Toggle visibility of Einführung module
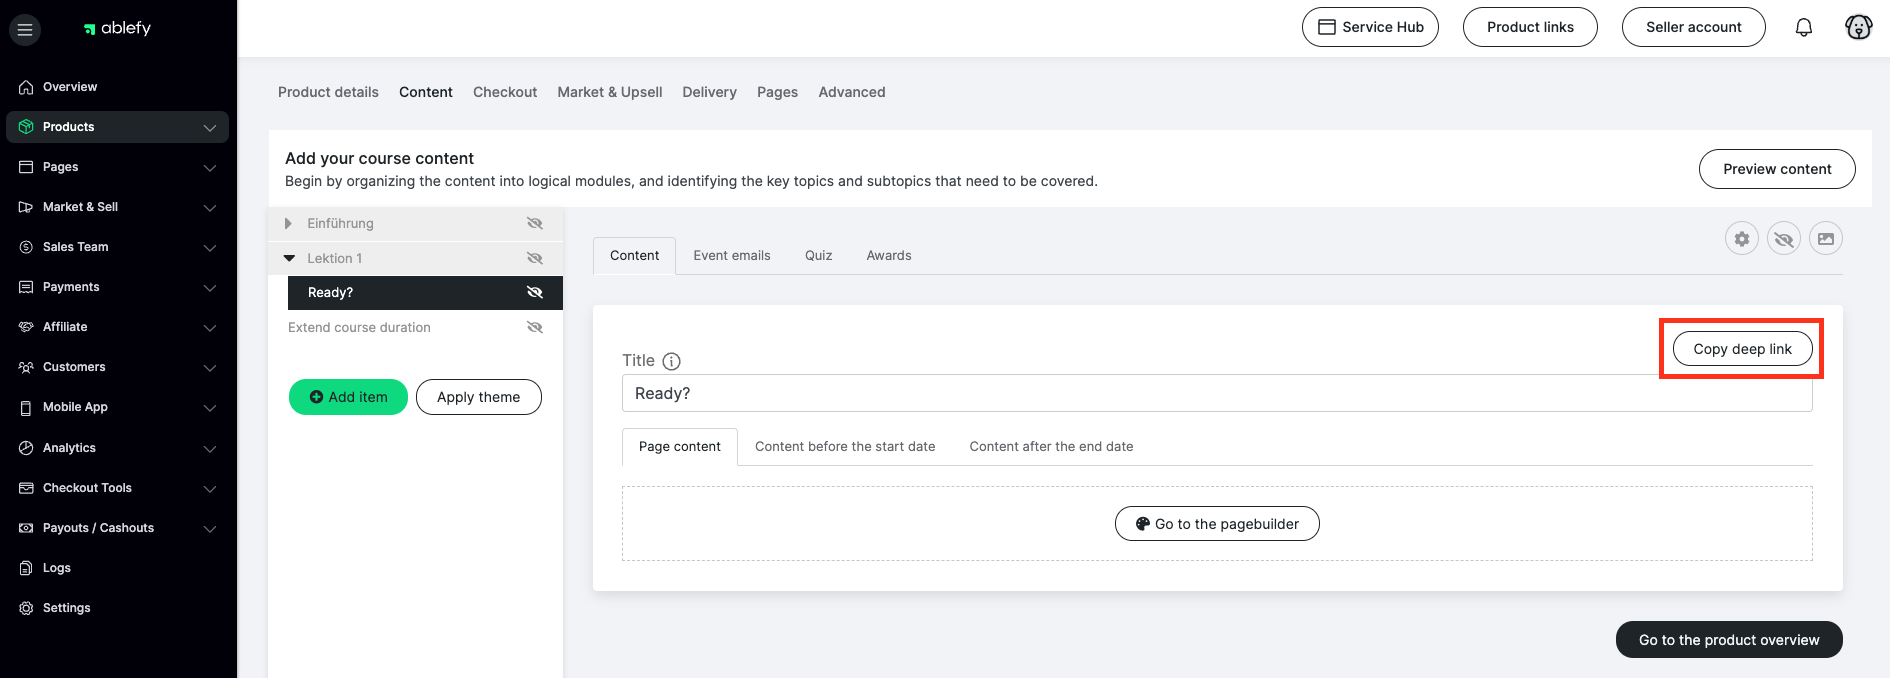The height and width of the screenshot is (678, 1890). pyautogui.click(x=535, y=223)
